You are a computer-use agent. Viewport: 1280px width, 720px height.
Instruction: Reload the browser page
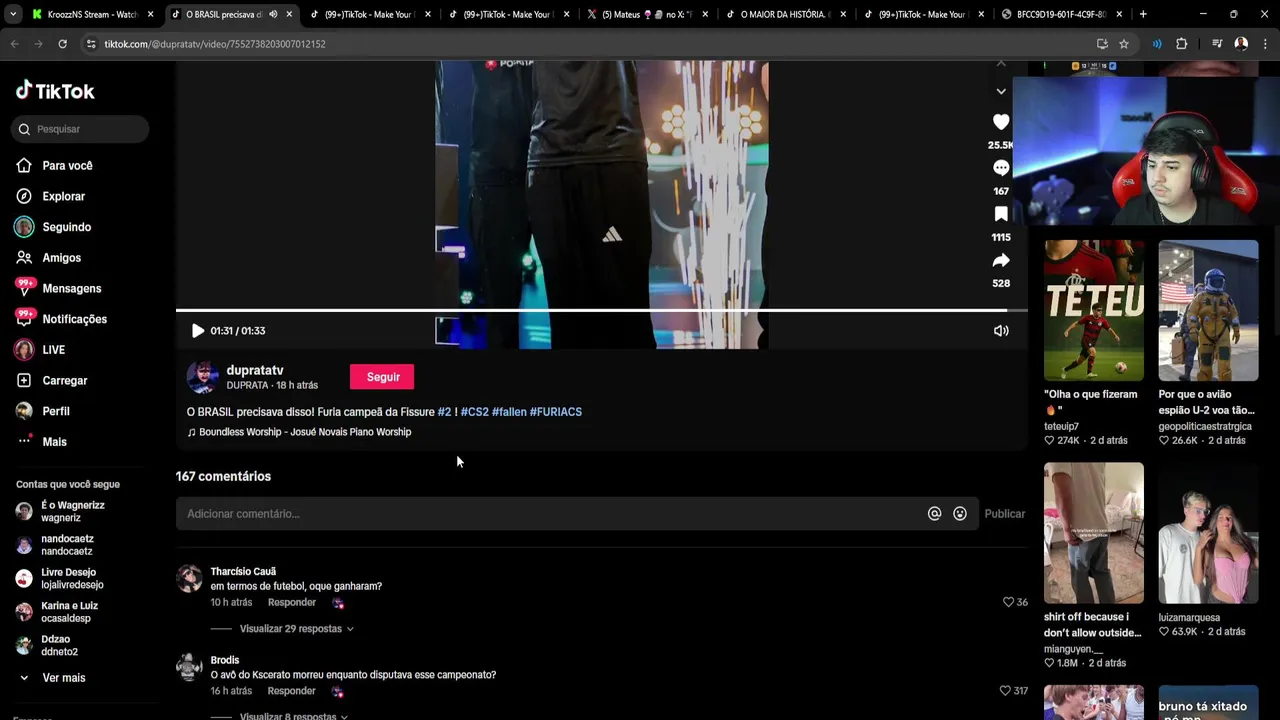pyautogui.click(x=62, y=44)
